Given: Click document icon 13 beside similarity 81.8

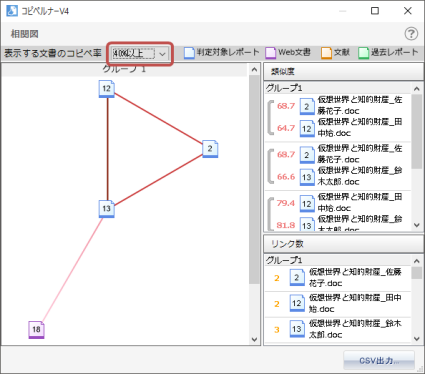Looking at the screenshot, I should (307, 224).
